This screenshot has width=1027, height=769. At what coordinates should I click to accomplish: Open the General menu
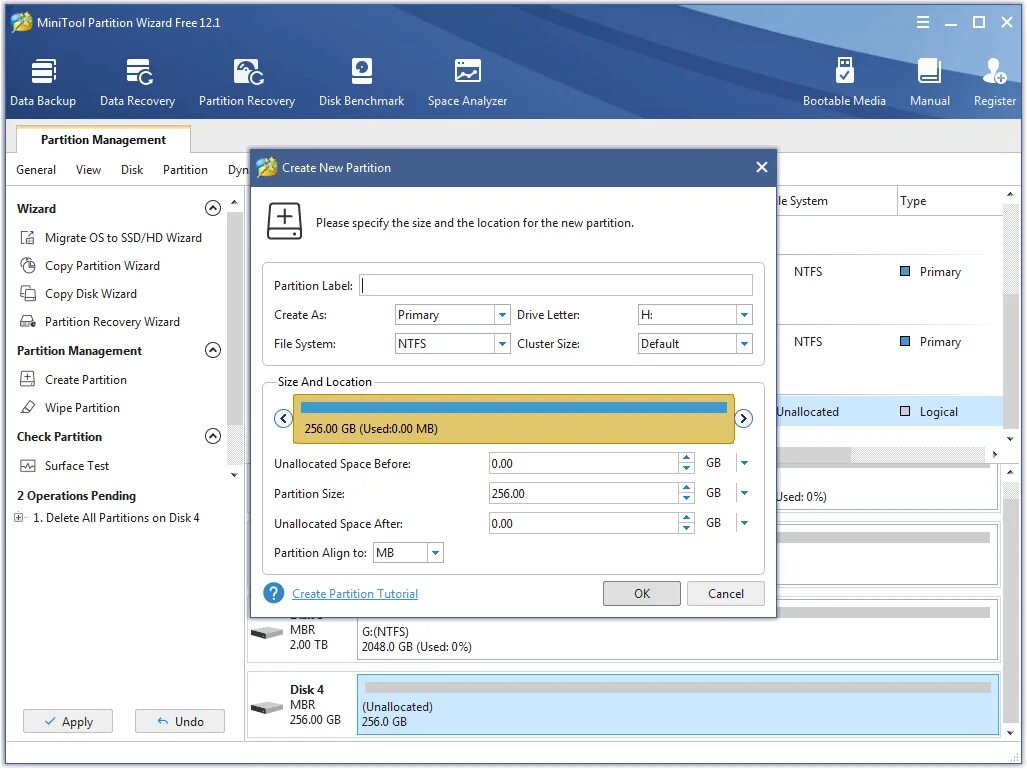click(x=36, y=170)
